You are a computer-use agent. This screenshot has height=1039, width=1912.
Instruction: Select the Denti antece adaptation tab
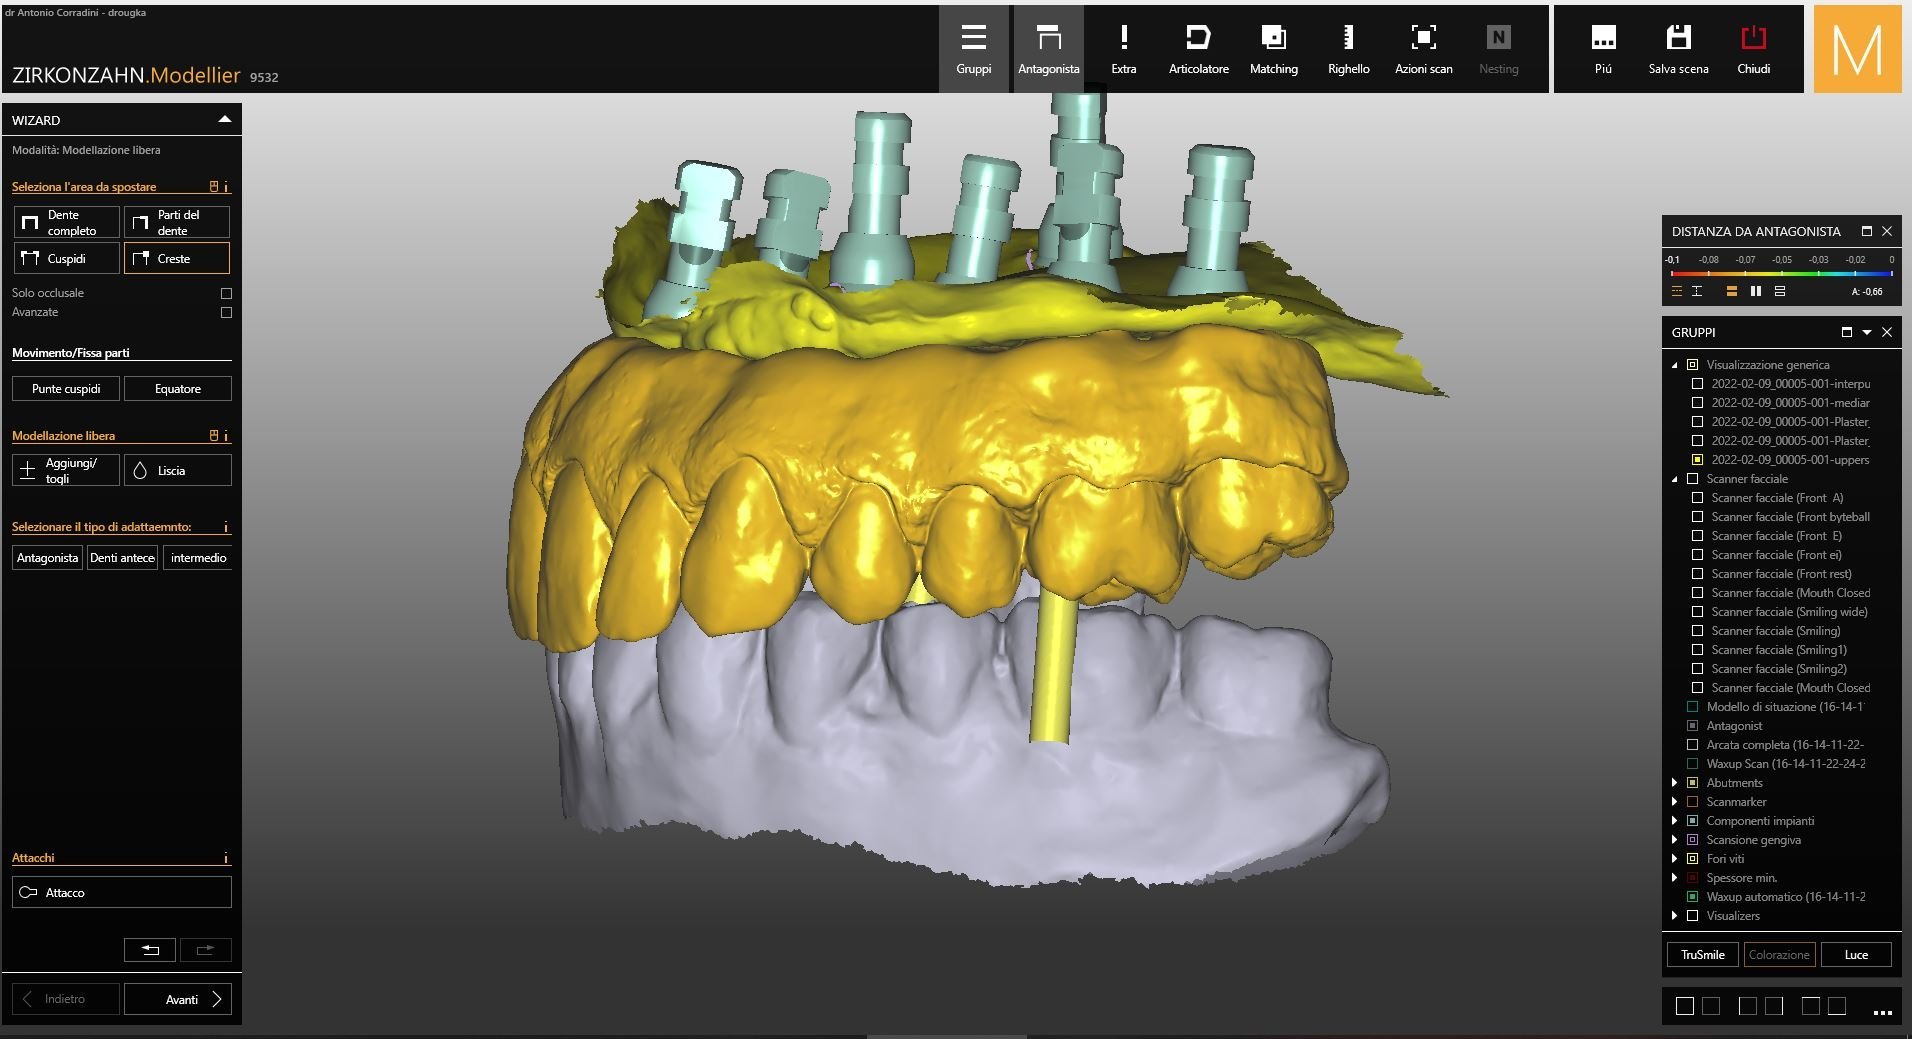[x=122, y=558]
